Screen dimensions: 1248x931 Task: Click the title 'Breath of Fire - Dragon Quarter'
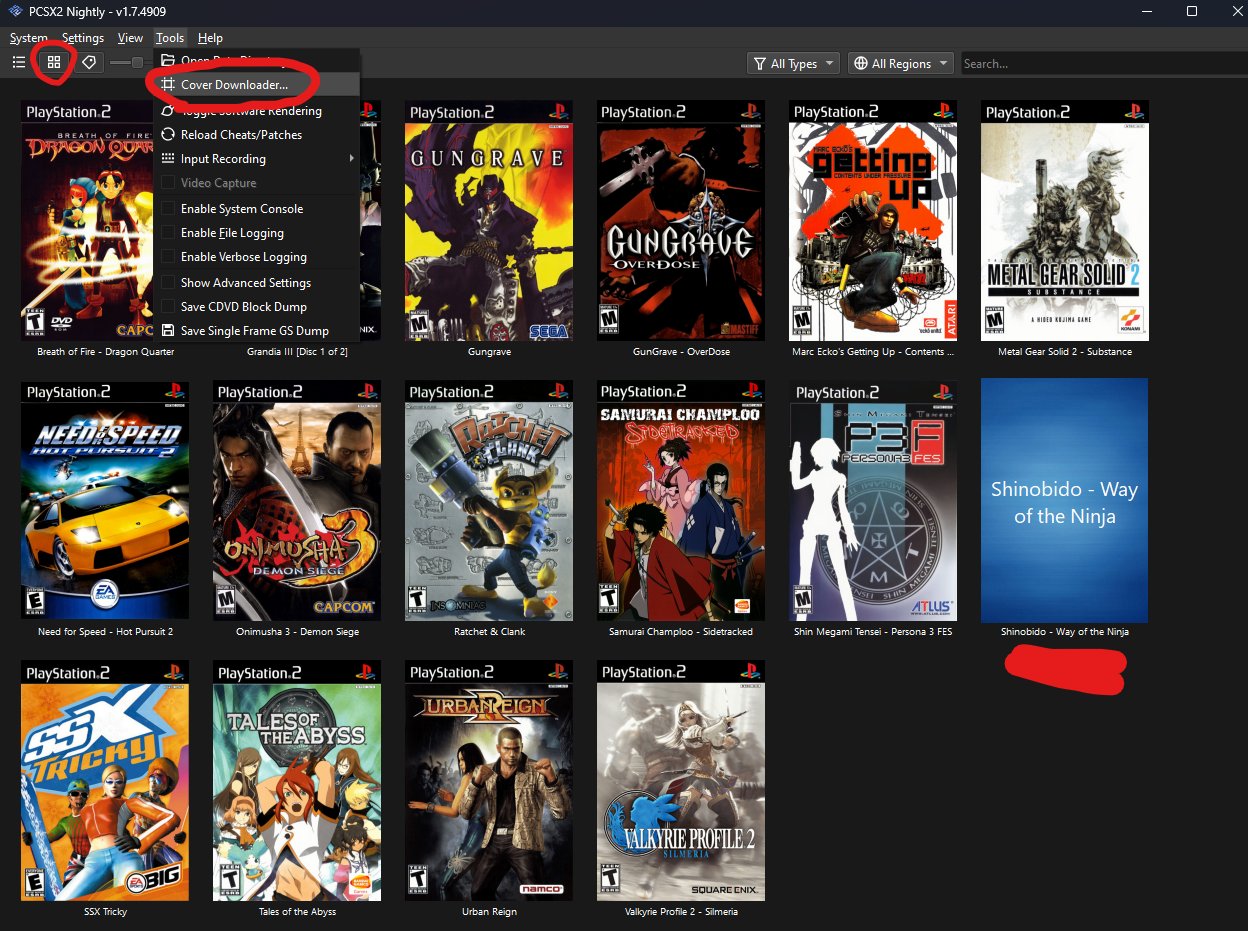tap(105, 352)
